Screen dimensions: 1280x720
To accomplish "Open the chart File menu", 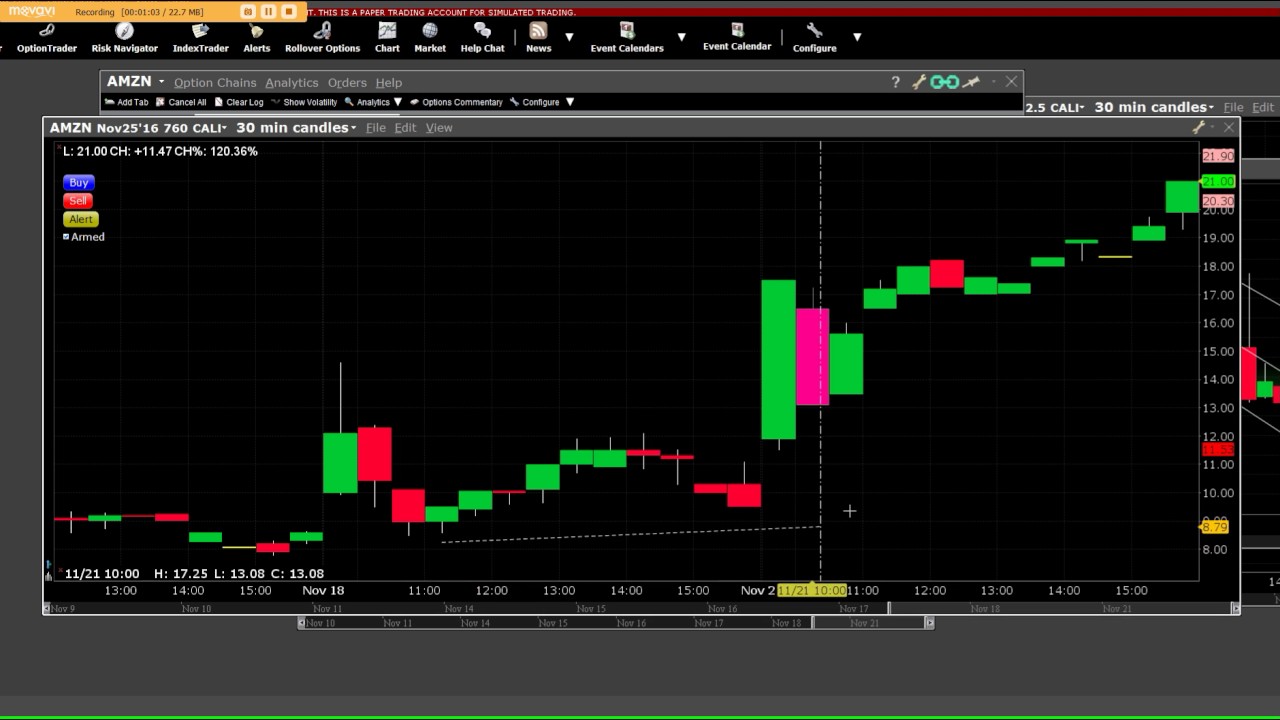I will tap(375, 128).
